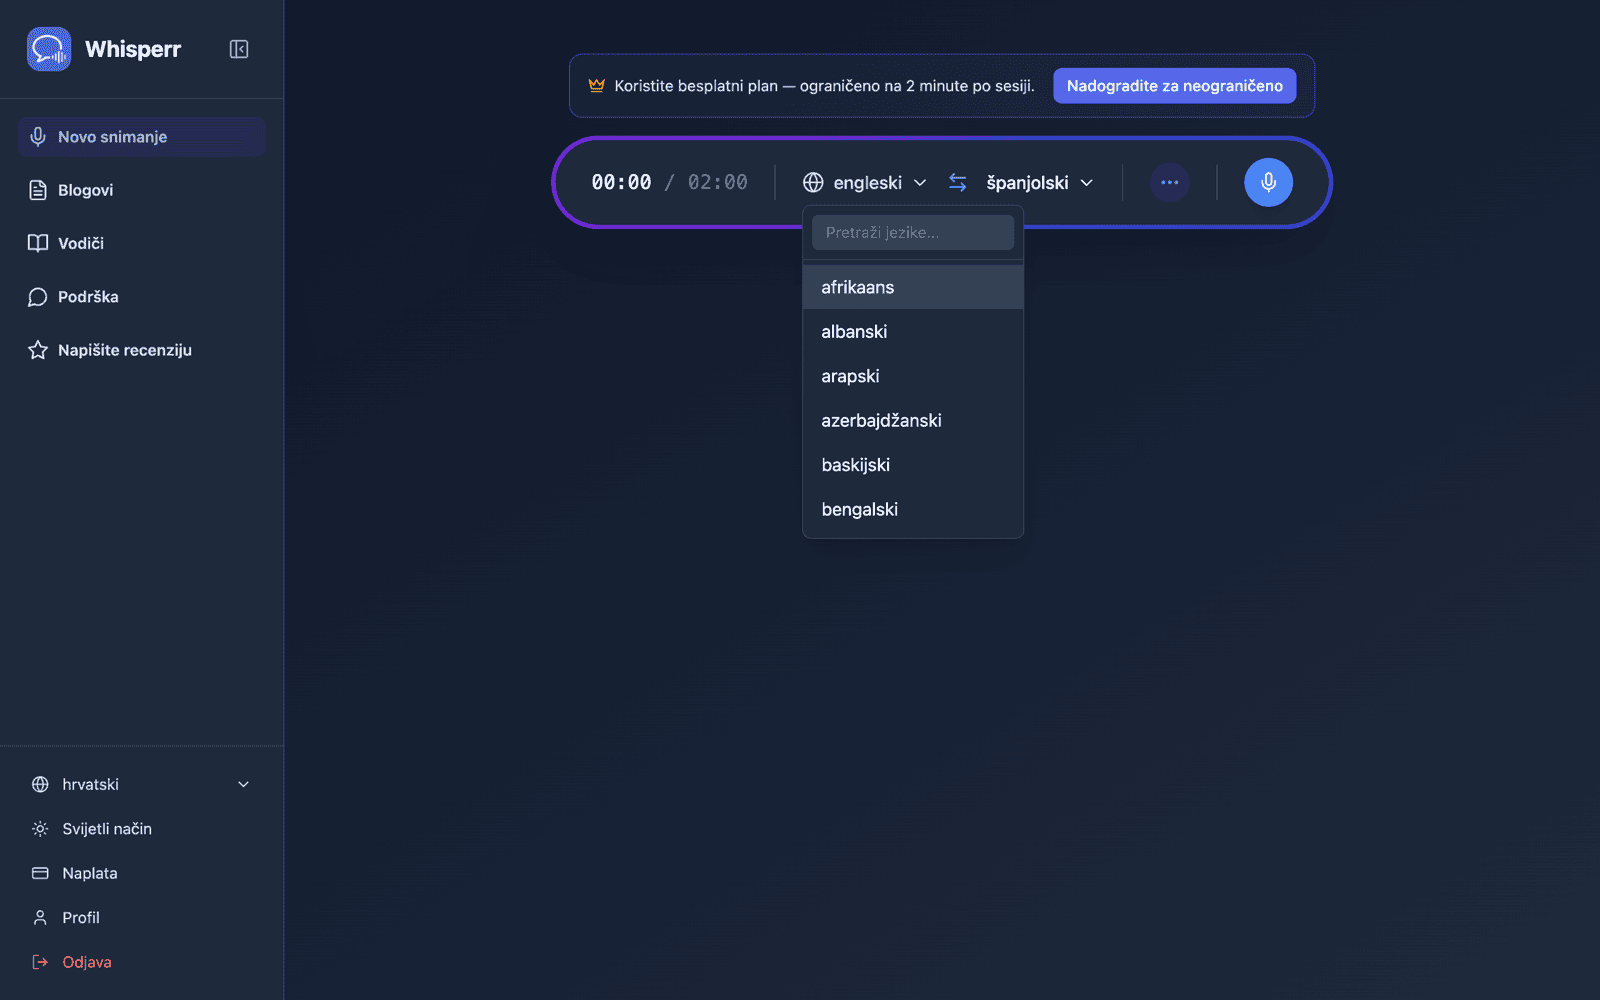Select azerbajdžanski from language list
The height and width of the screenshot is (1000, 1600).
[x=913, y=420]
